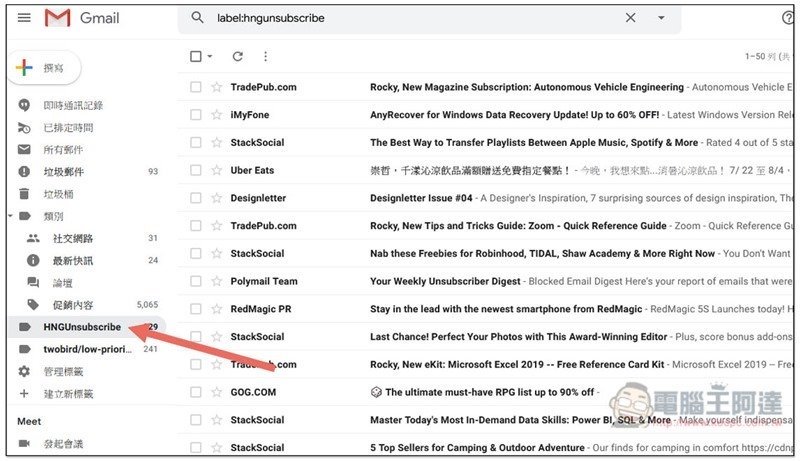The width and height of the screenshot is (800, 461).
Task: Check the TradePub.com Autonomous Vehicle email checkbox
Action: (x=196, y=88)
